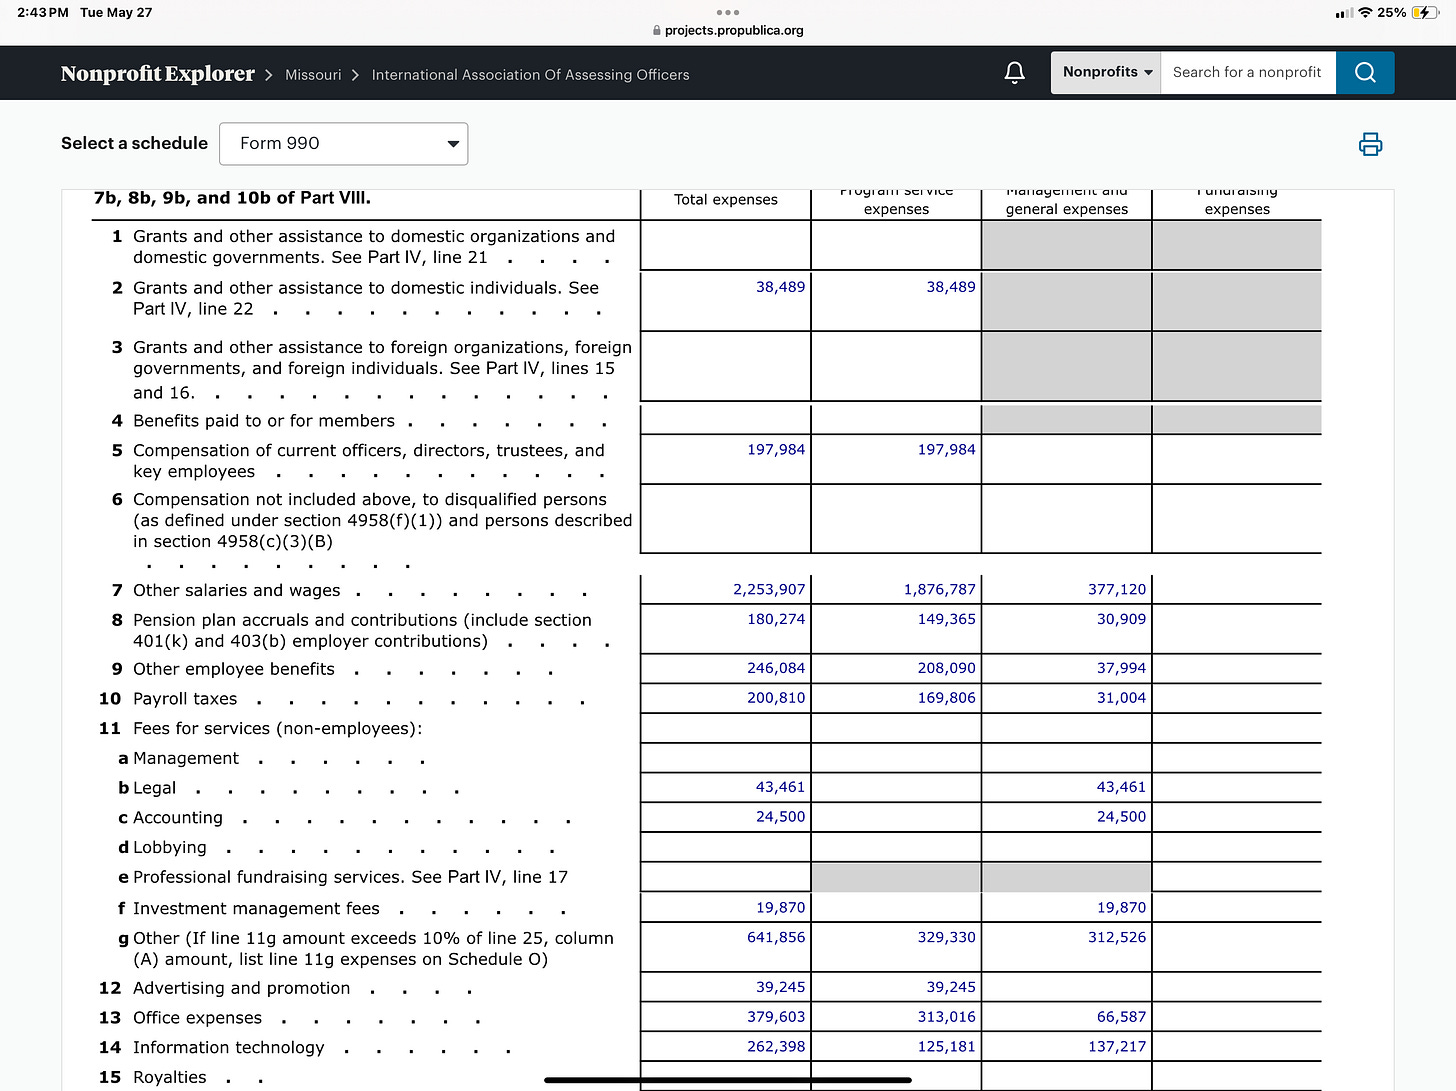Tap the Wi-Fi status icon
This screenshot has height=1091, width=1456.
pyautogui.click(x=1365, y=13)
